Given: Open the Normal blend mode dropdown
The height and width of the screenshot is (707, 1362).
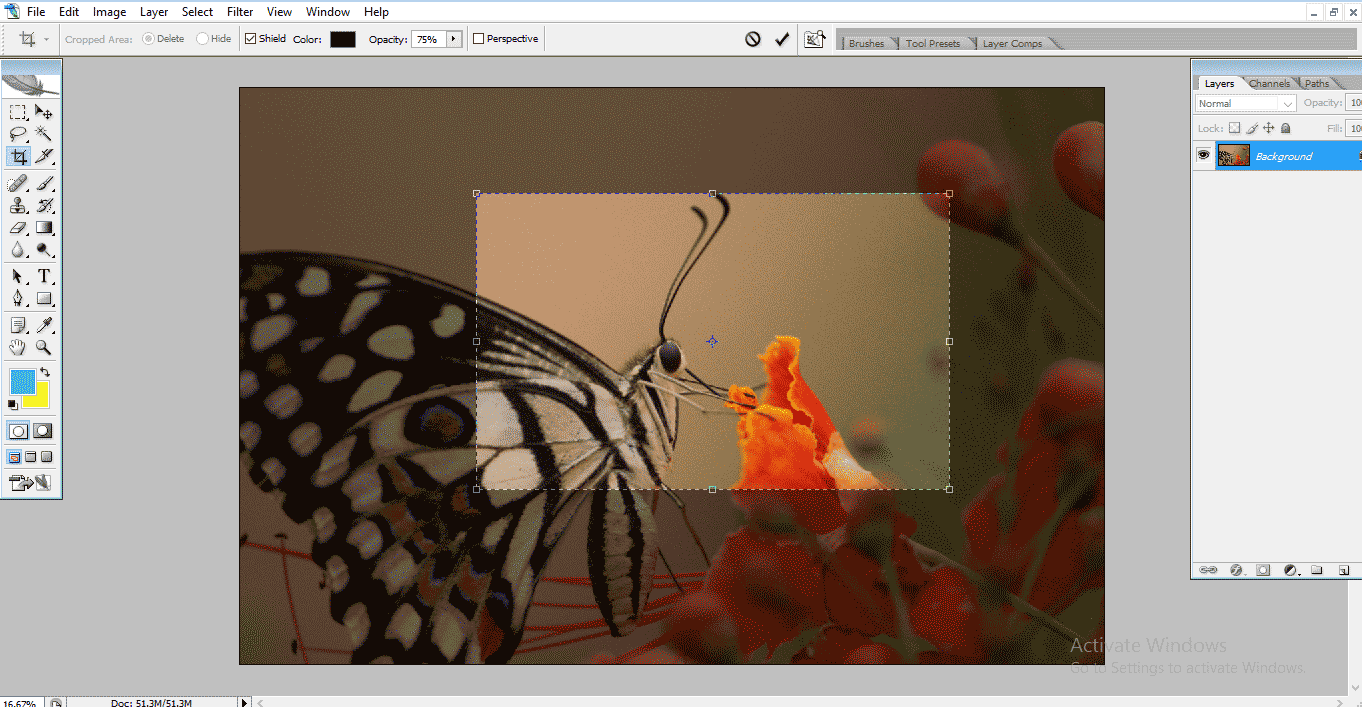Looking at the screenshot, I should (x=1245, y=103).
